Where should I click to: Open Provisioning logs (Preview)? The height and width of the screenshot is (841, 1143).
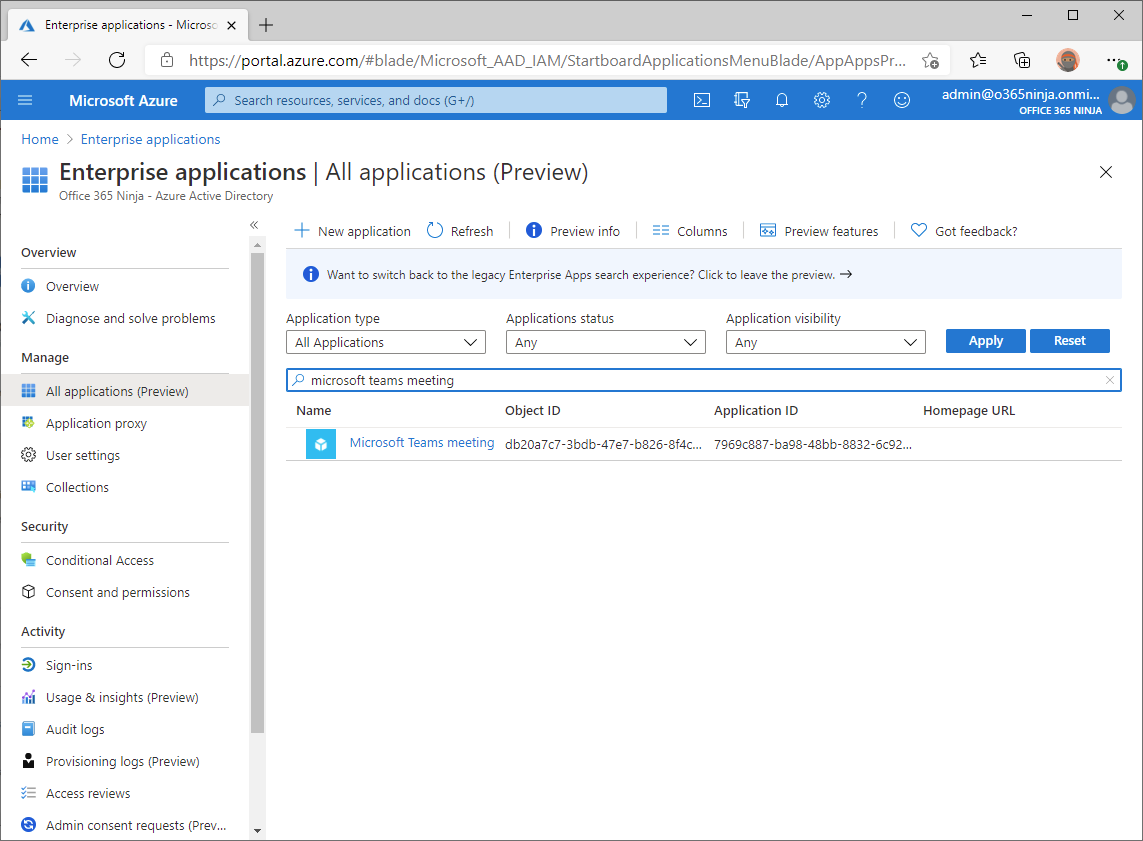click(124, 762)
